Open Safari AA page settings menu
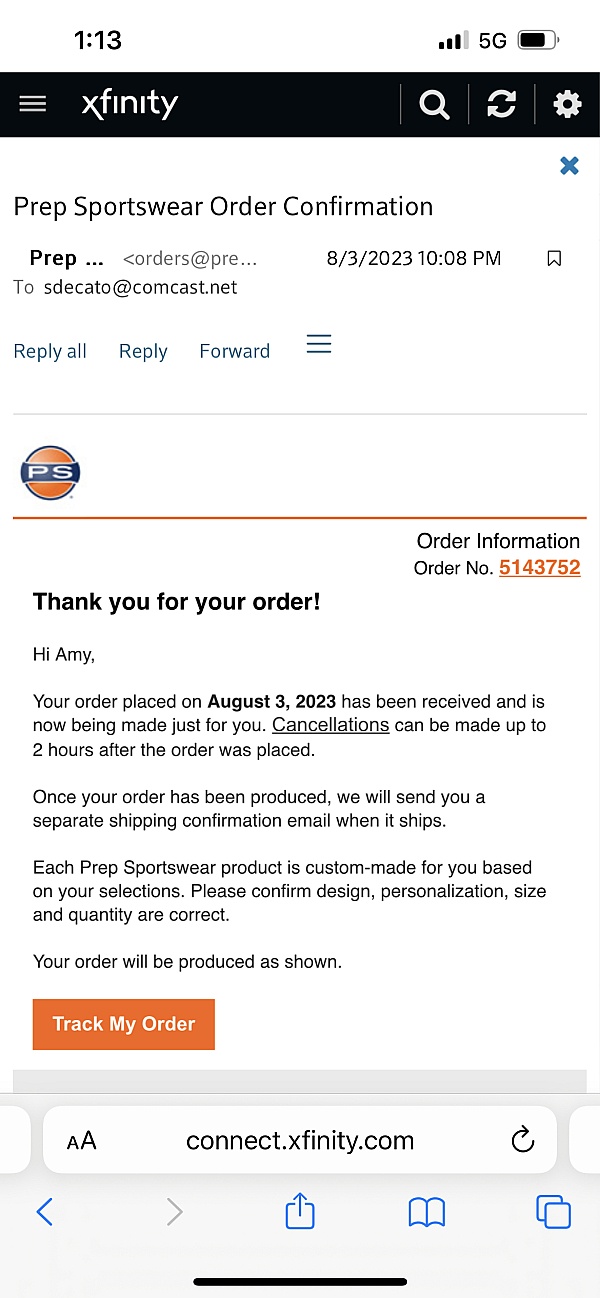 [x=81, y=1141]
